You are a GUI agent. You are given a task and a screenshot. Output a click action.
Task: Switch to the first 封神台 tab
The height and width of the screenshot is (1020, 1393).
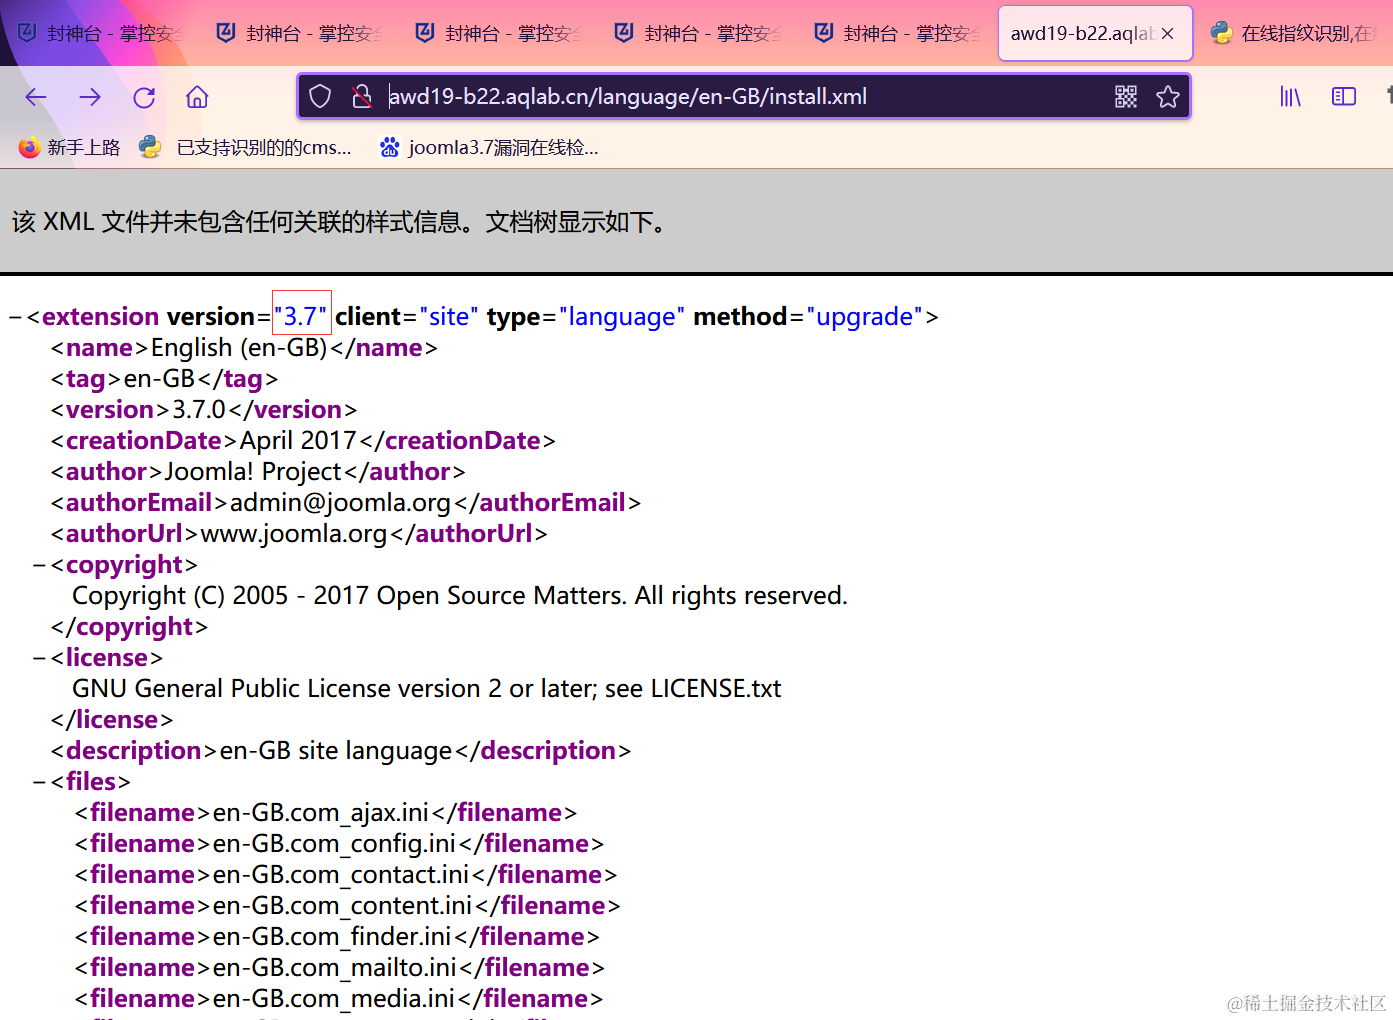tap(100, 34)
